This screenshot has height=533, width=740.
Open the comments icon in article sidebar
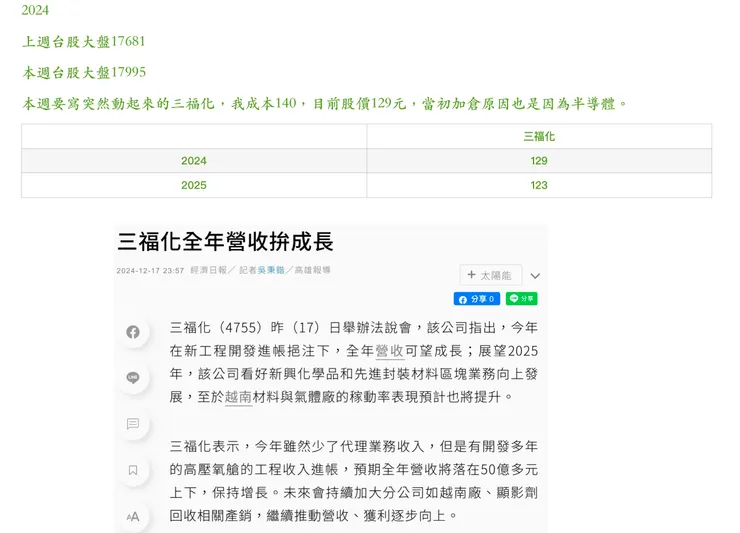pos(133,423)
